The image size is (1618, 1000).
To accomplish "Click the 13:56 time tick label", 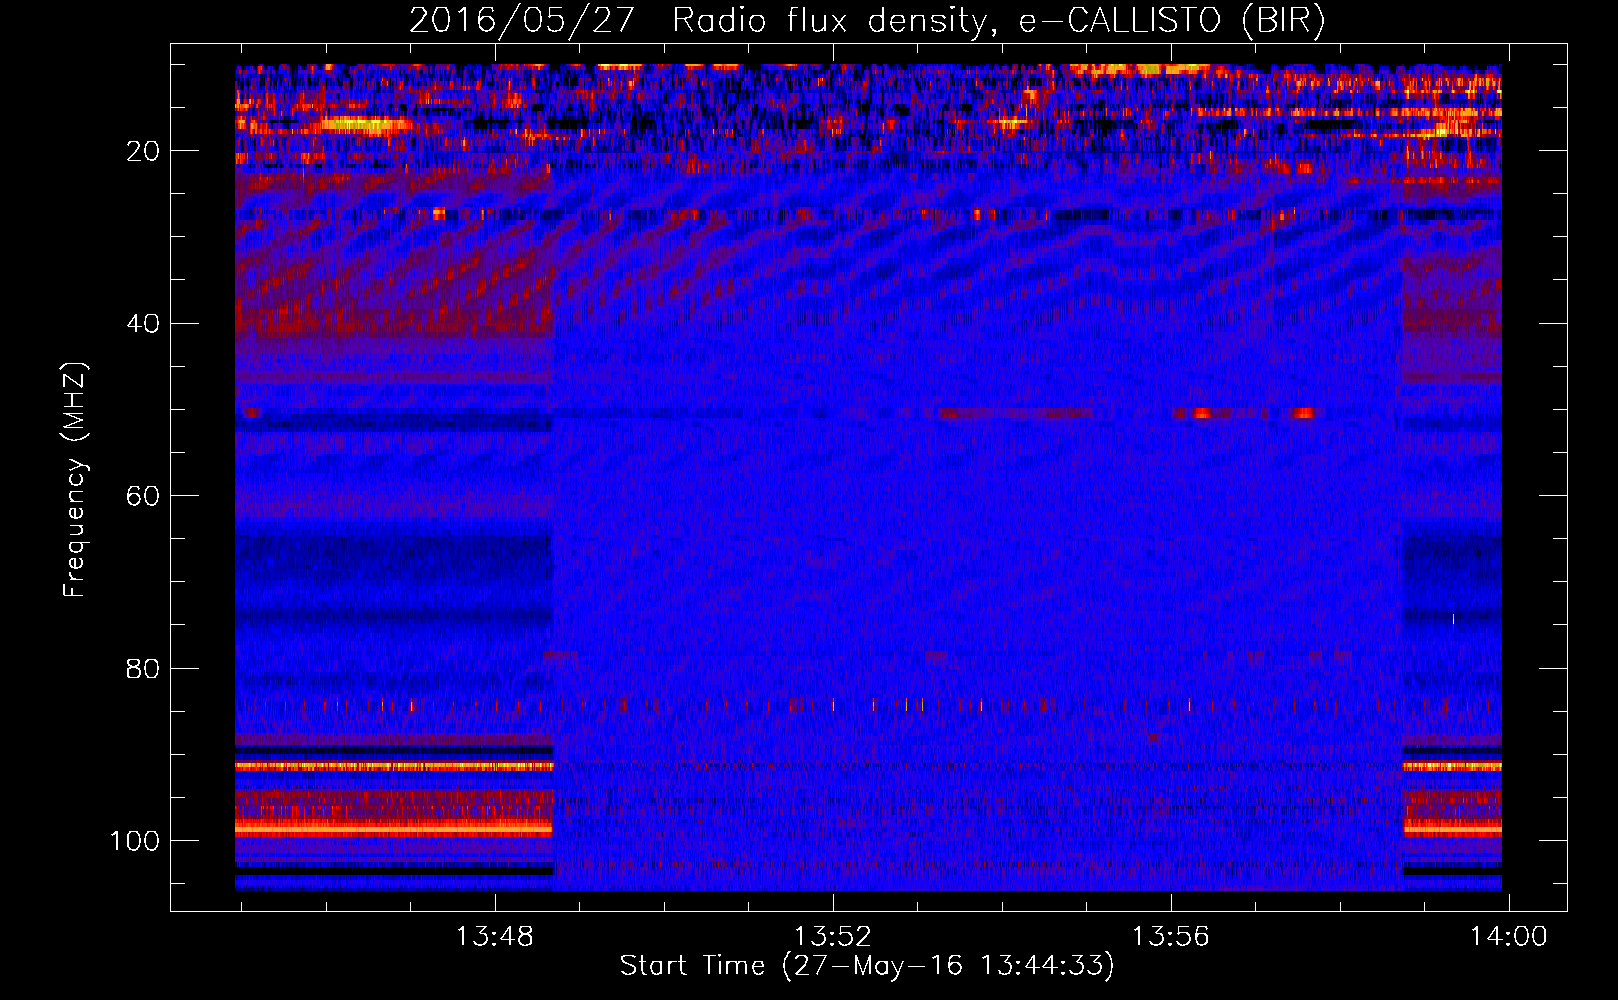I will click(x=1171, y=937).
